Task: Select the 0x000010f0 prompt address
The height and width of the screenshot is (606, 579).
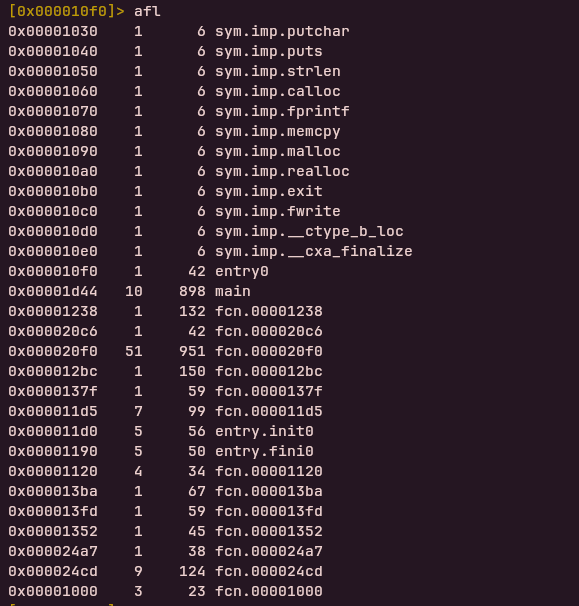Action: (62, 12)
